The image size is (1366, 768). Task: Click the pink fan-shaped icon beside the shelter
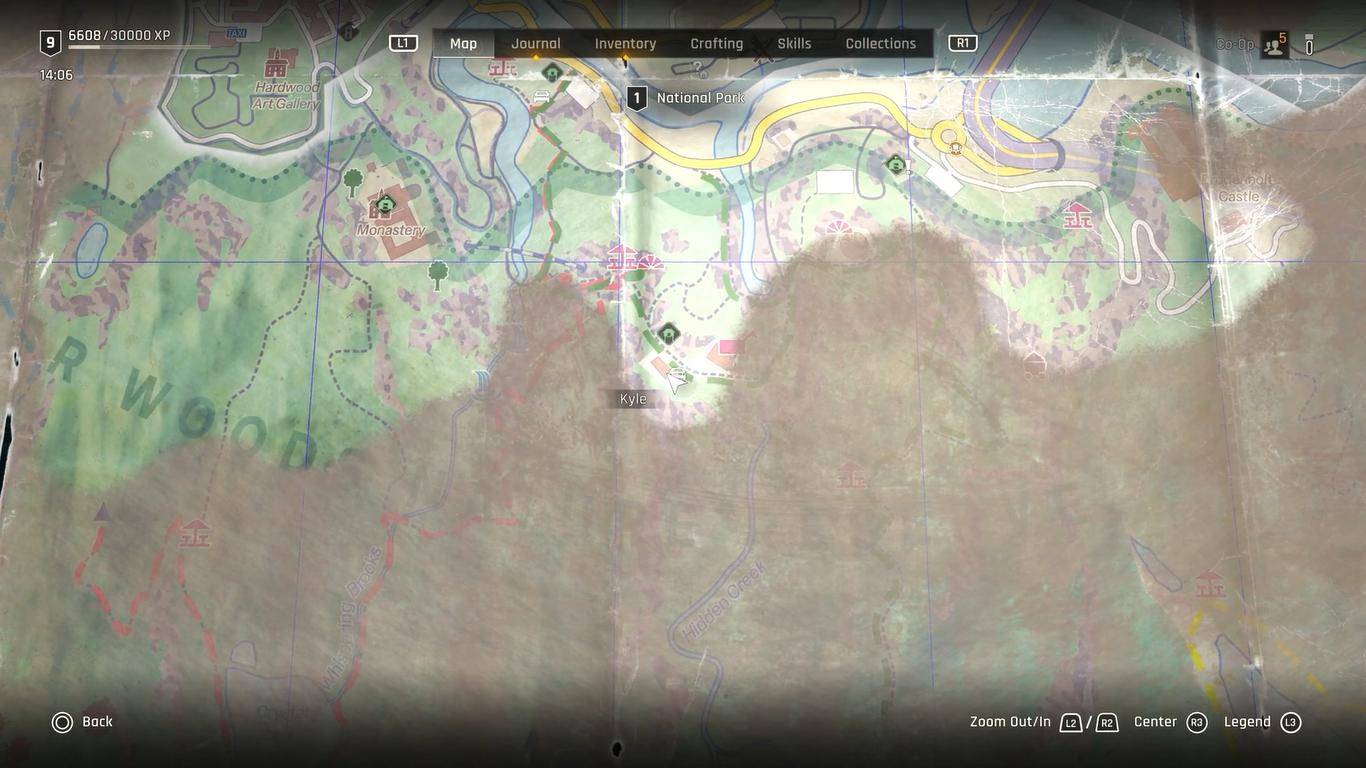pos(651,262)
